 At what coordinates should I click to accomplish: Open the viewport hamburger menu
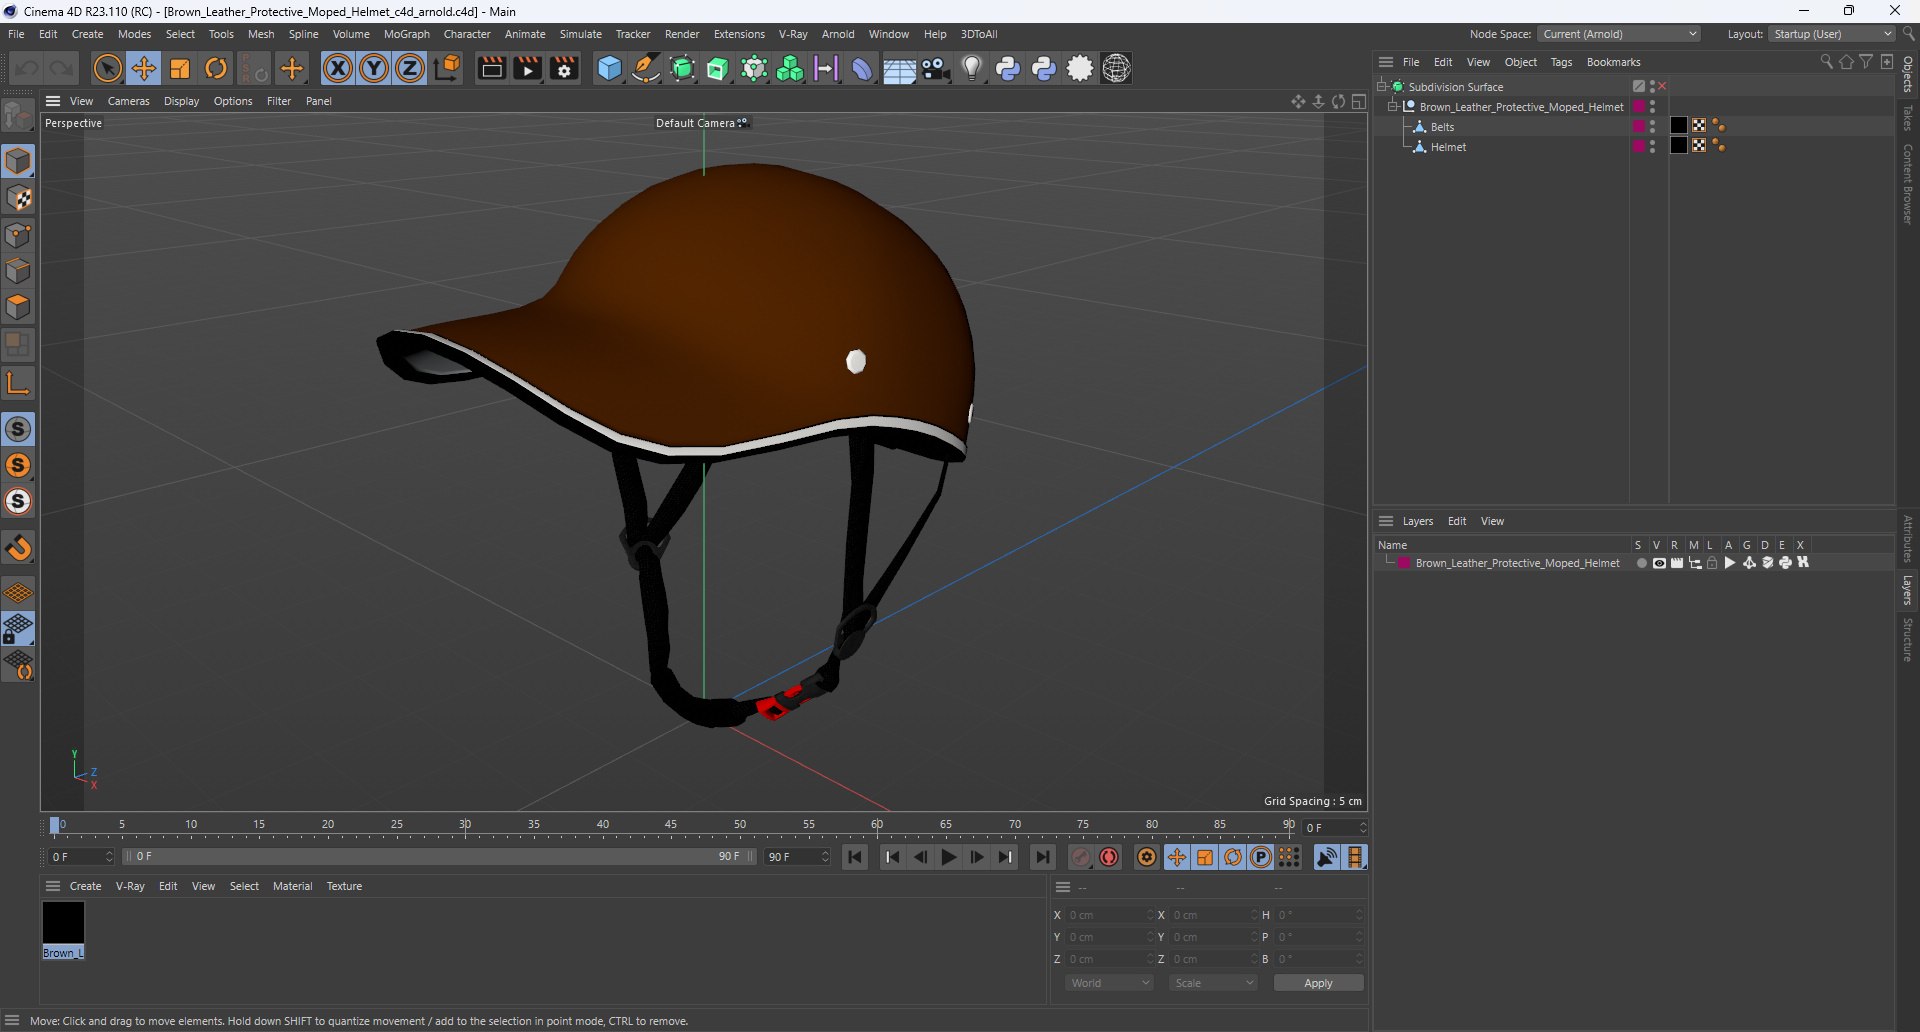click(x=53, y=101)
